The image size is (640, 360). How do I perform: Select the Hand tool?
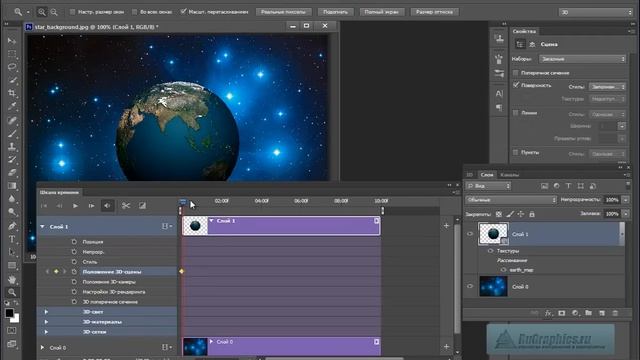(12, 279)
